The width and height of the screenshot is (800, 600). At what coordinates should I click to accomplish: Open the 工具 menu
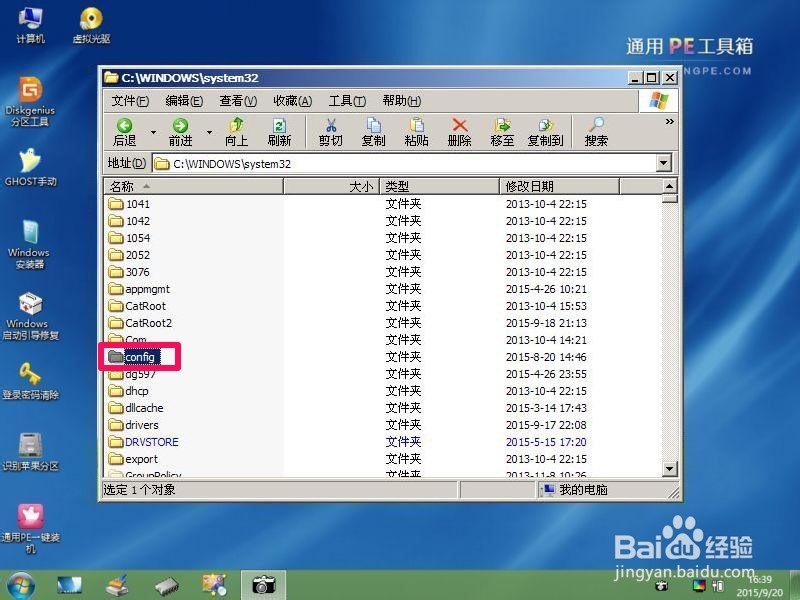345,101
